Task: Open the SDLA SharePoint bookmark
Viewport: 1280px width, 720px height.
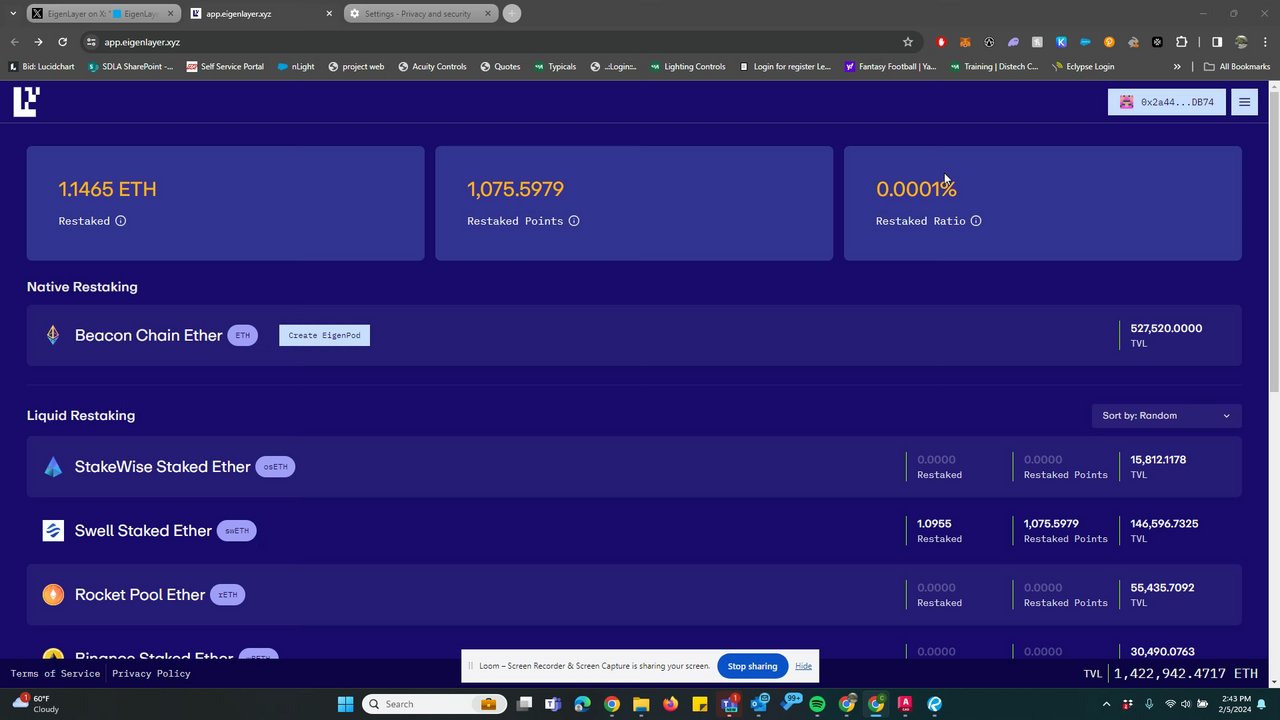Action: tap(130, 67)
